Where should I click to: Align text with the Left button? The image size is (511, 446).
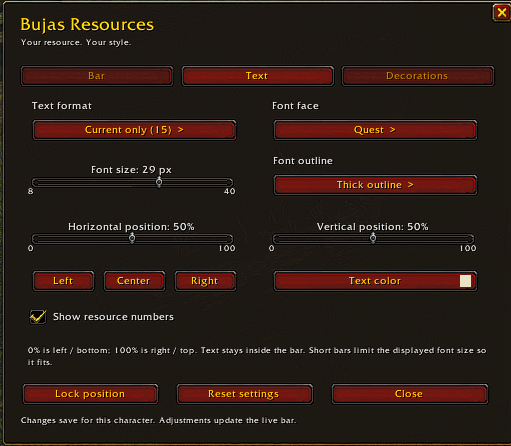point(63,281)
